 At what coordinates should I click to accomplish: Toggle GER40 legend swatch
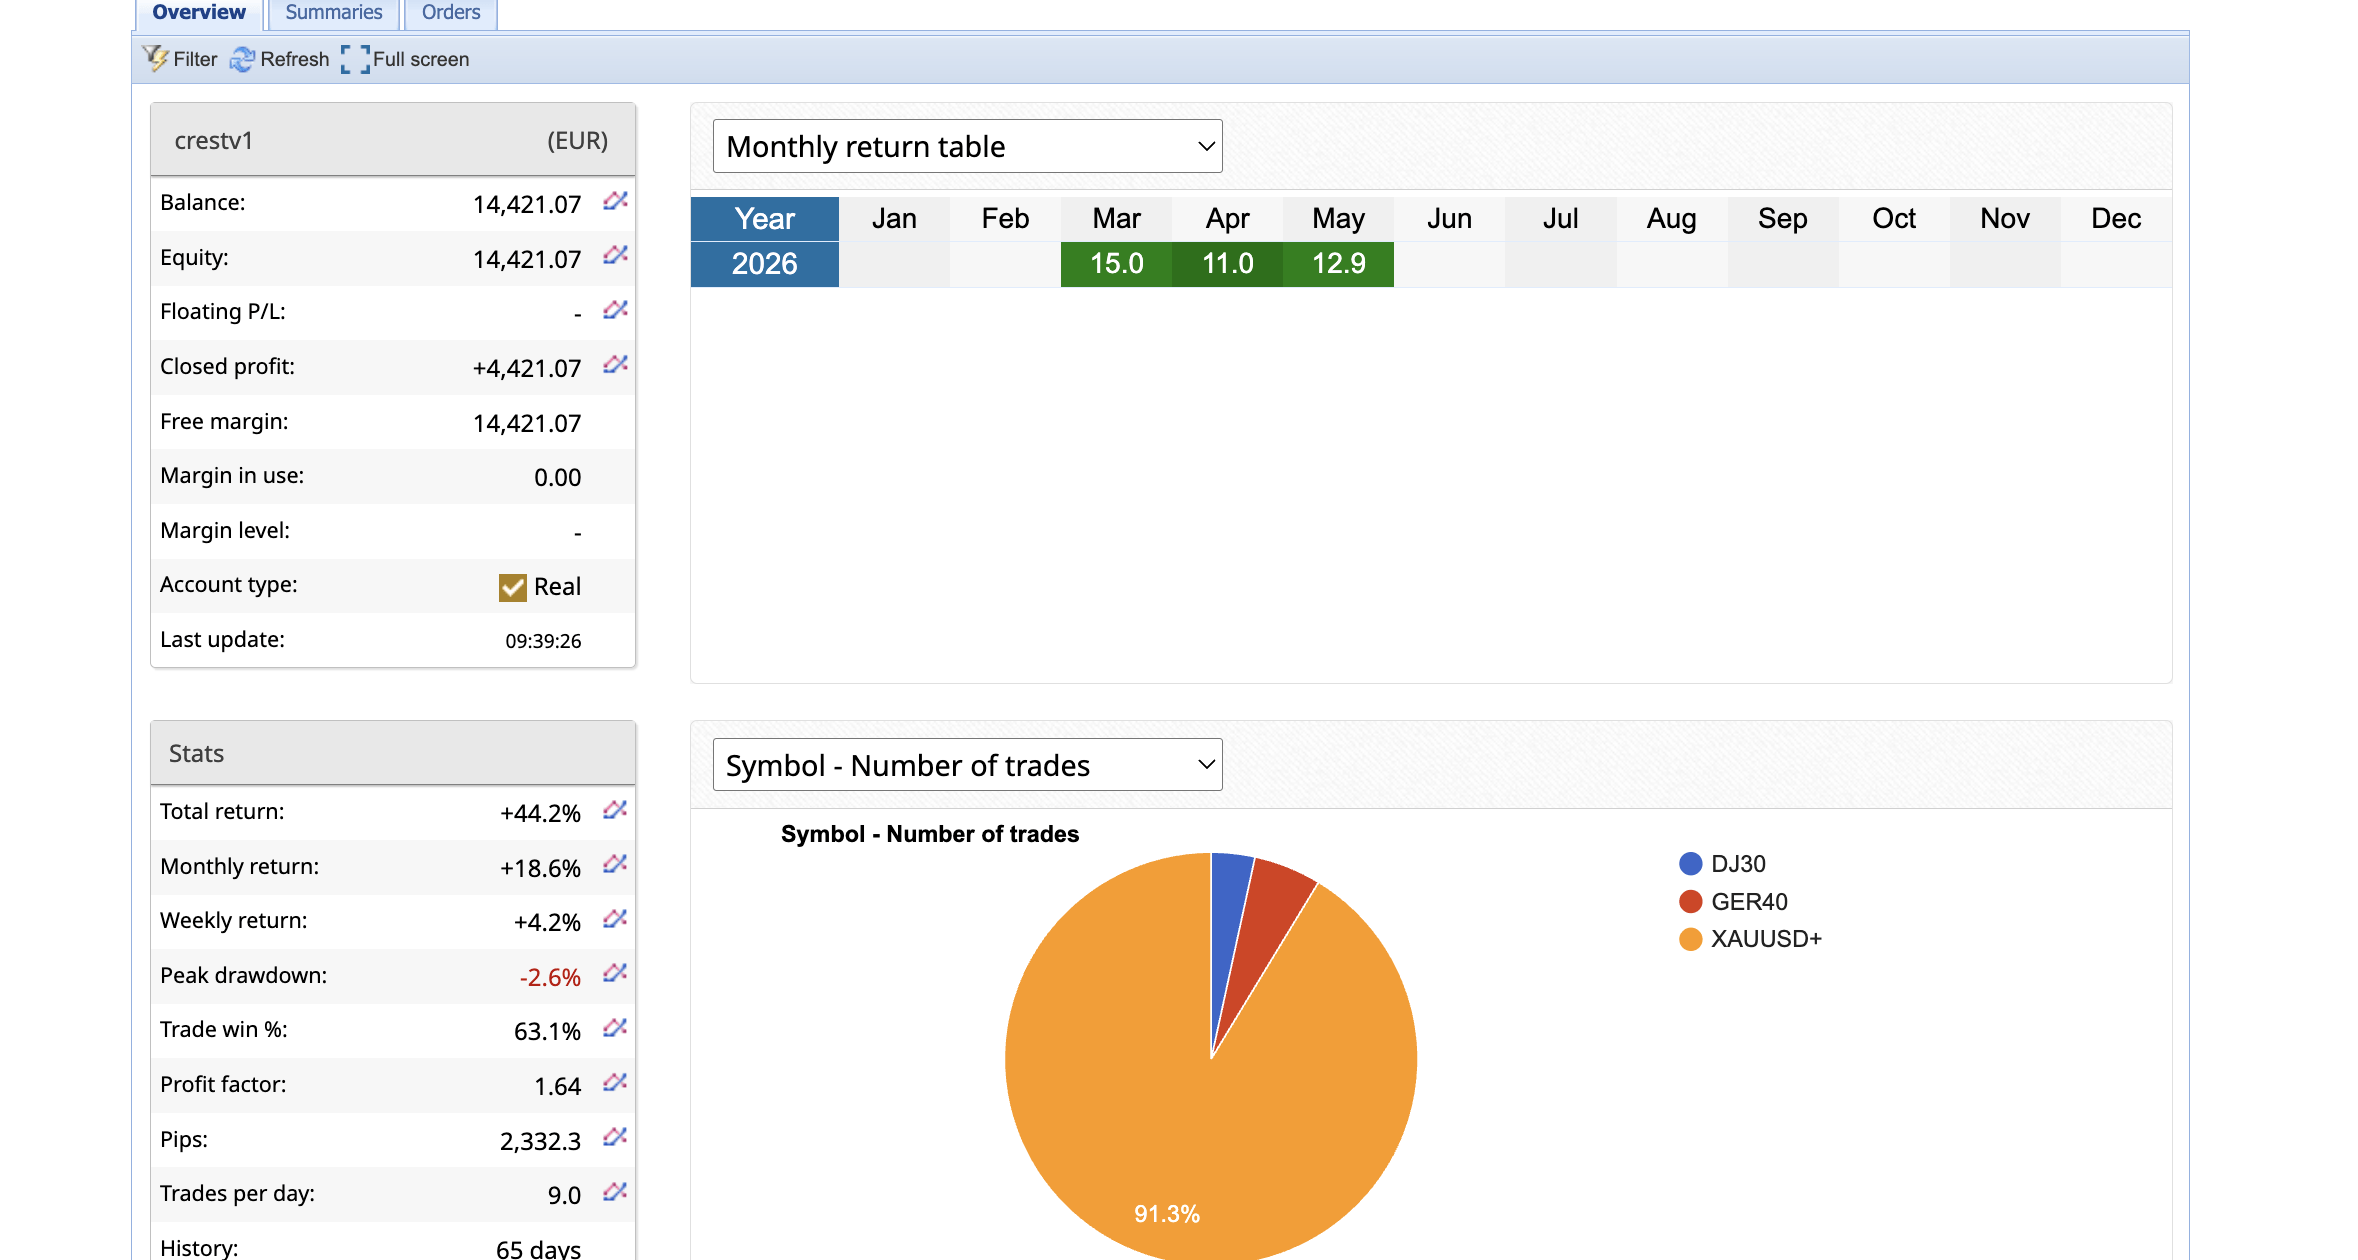pyautogui.click(x=1690, y=902)
